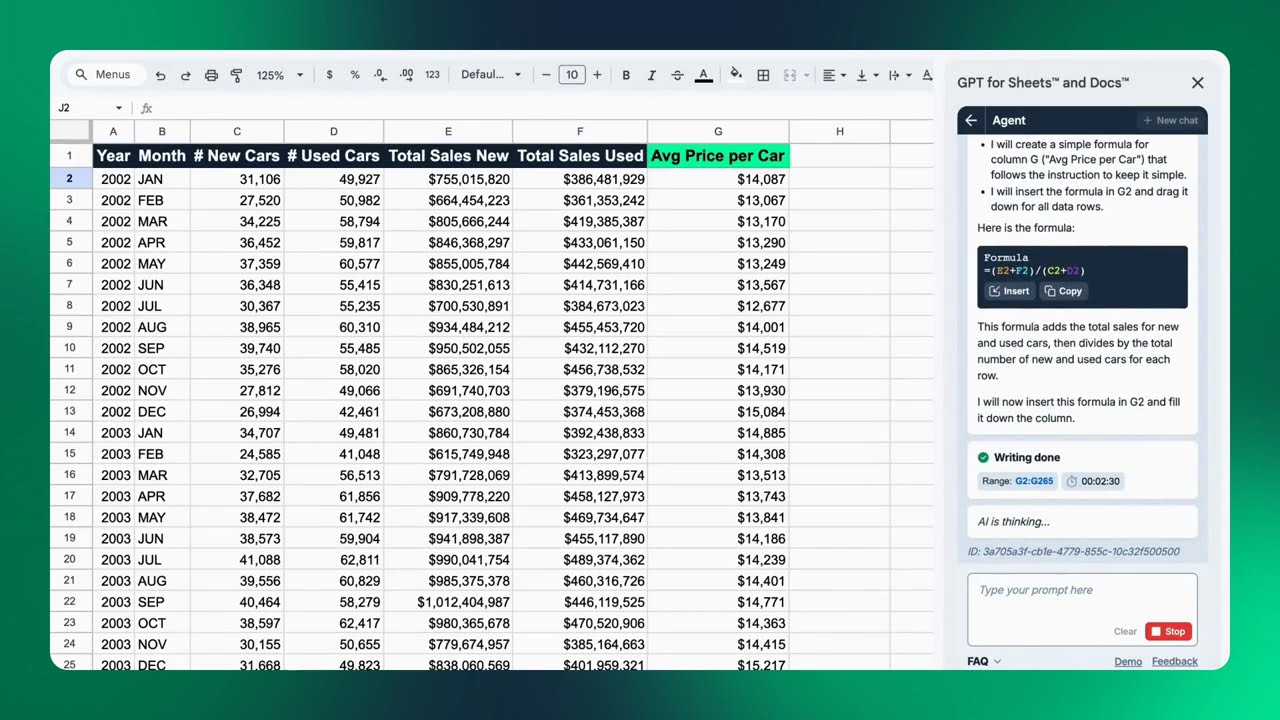Click the fx formula bar icon
This screenshot has width=1280, height=720.
146,108
